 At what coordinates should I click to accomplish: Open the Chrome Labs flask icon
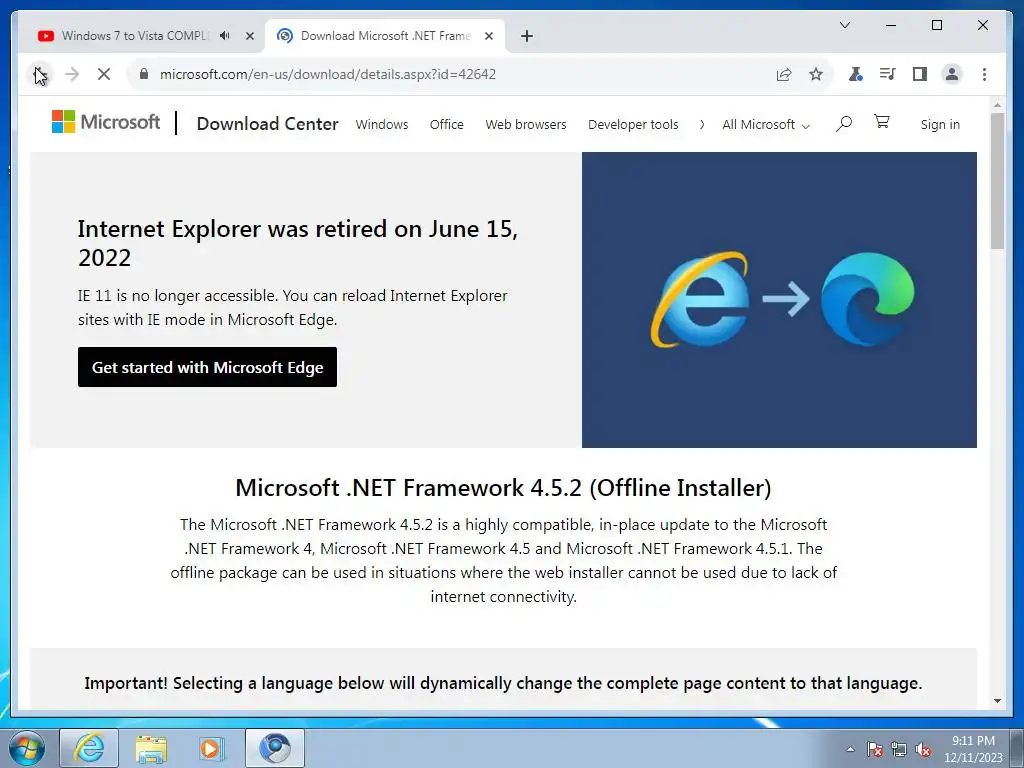point(855,74)
